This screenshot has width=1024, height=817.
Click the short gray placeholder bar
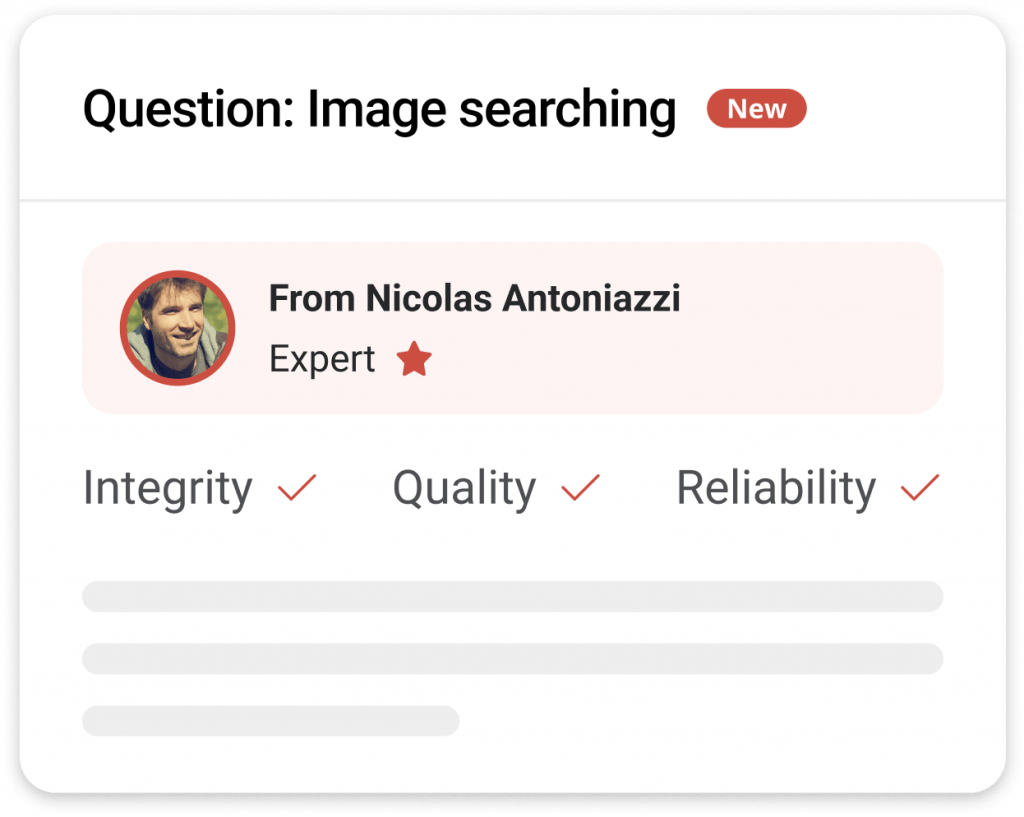tap(270, 720)
